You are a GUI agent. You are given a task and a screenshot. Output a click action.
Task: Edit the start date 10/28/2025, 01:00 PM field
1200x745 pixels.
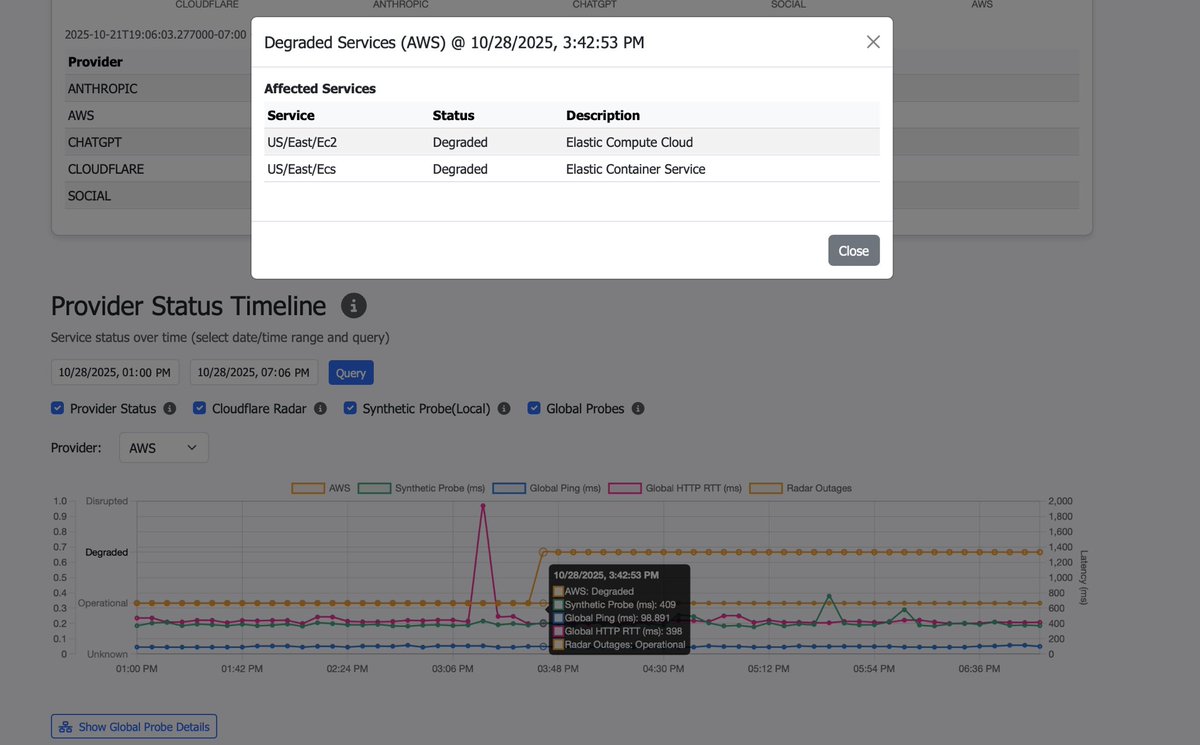tap(115, 372)
